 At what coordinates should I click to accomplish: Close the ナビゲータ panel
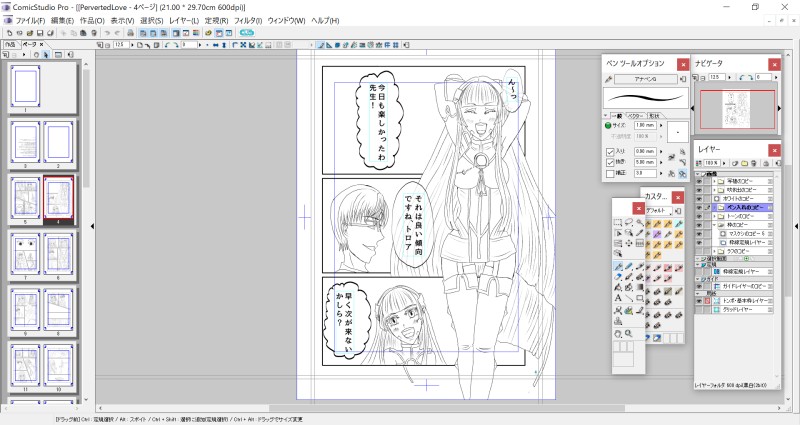point(775,64)
